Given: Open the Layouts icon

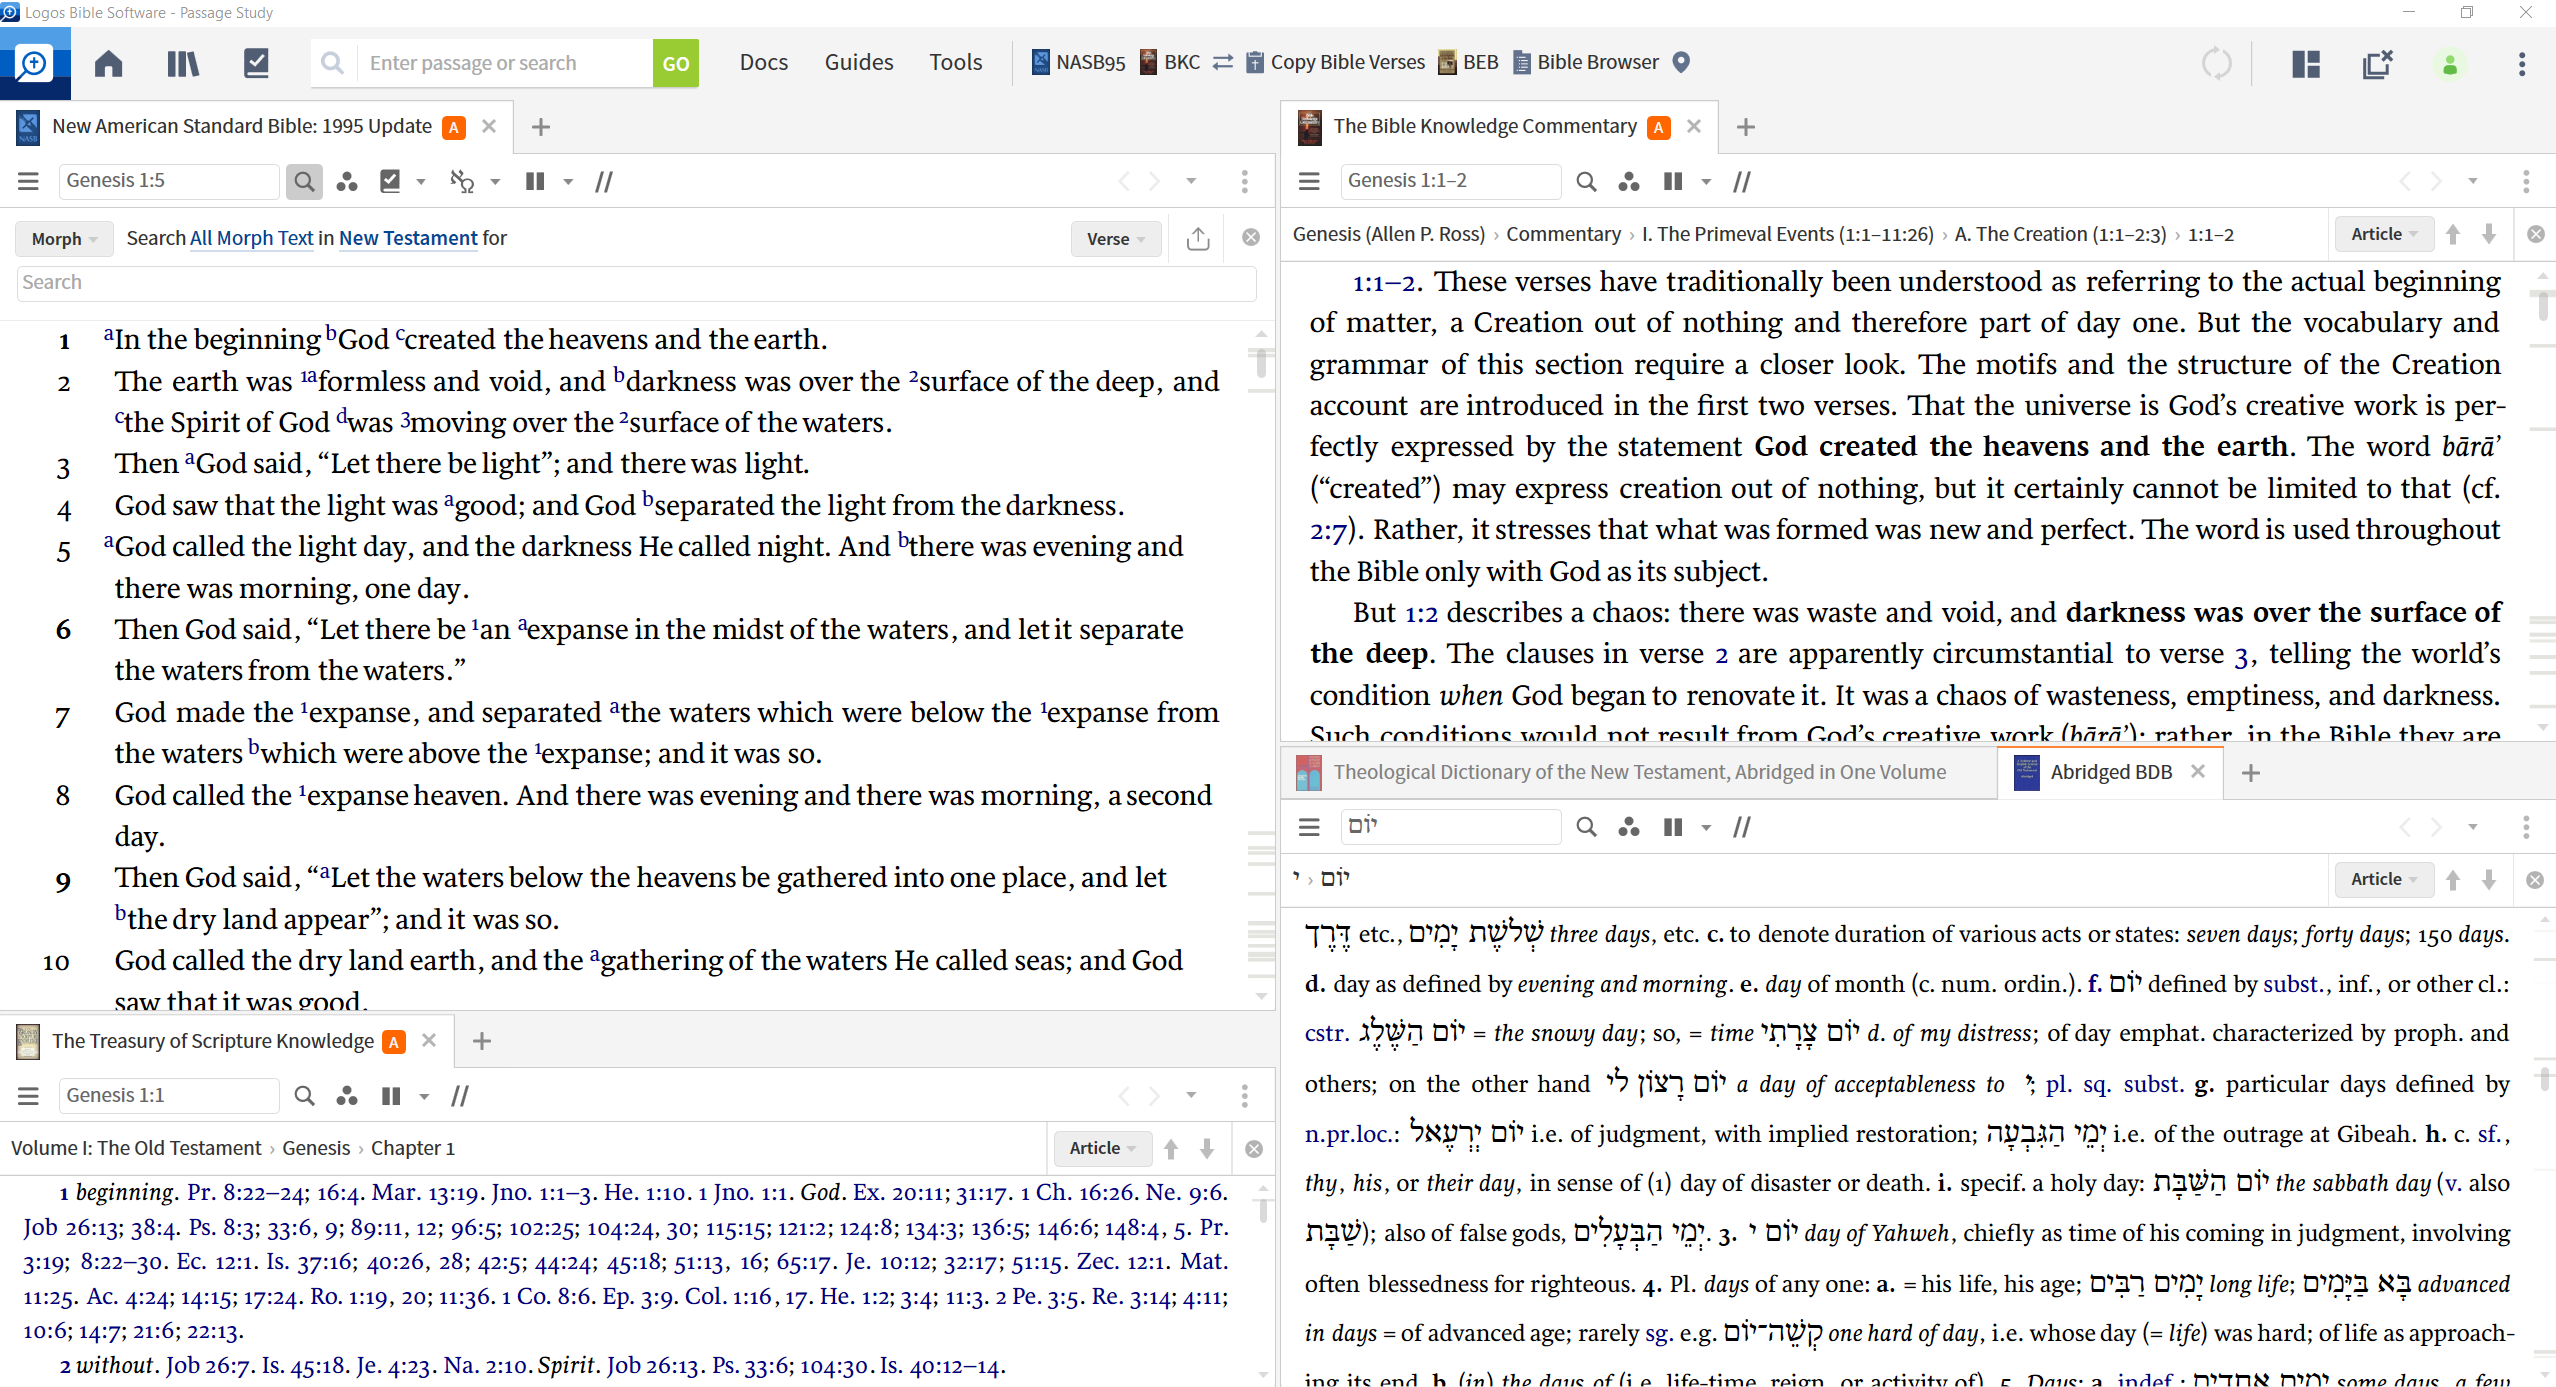Looking at the screenshot, I should [x=2305, y=64].
